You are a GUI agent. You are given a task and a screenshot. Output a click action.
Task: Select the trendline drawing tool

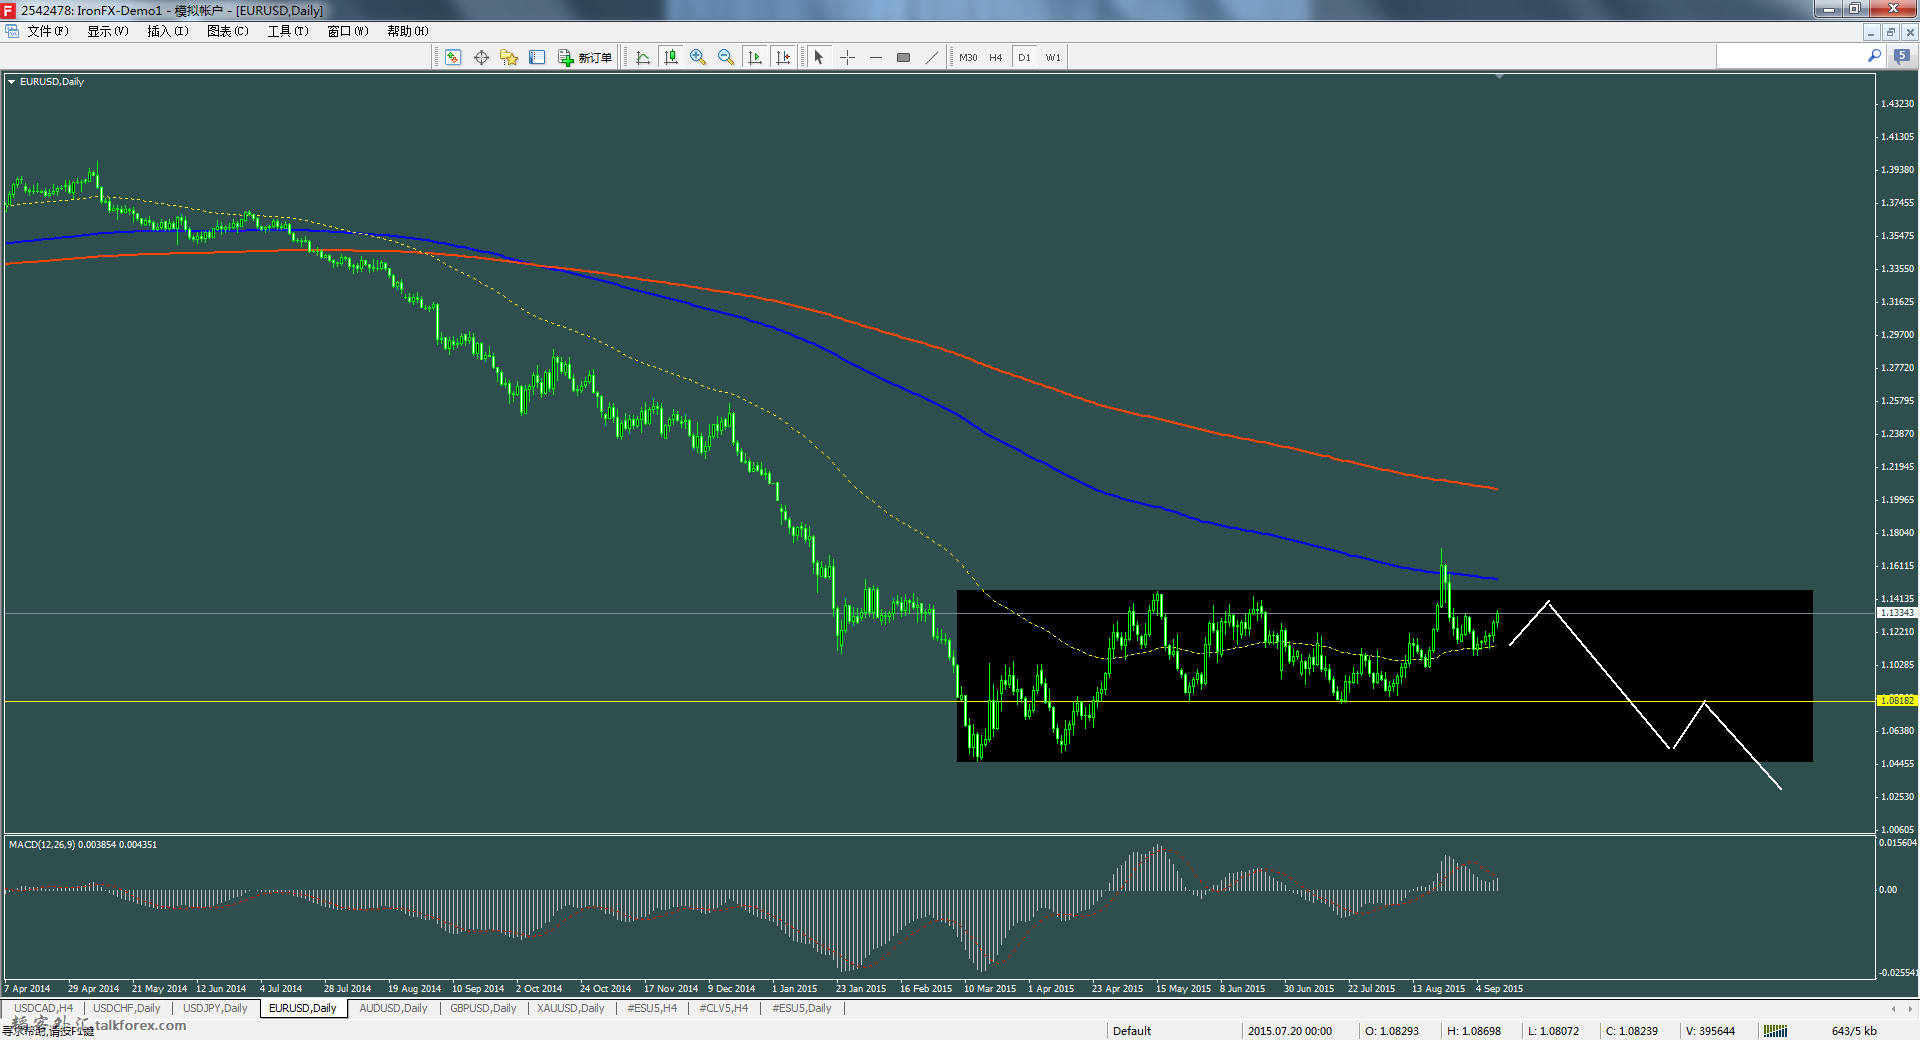coord(932,57)
